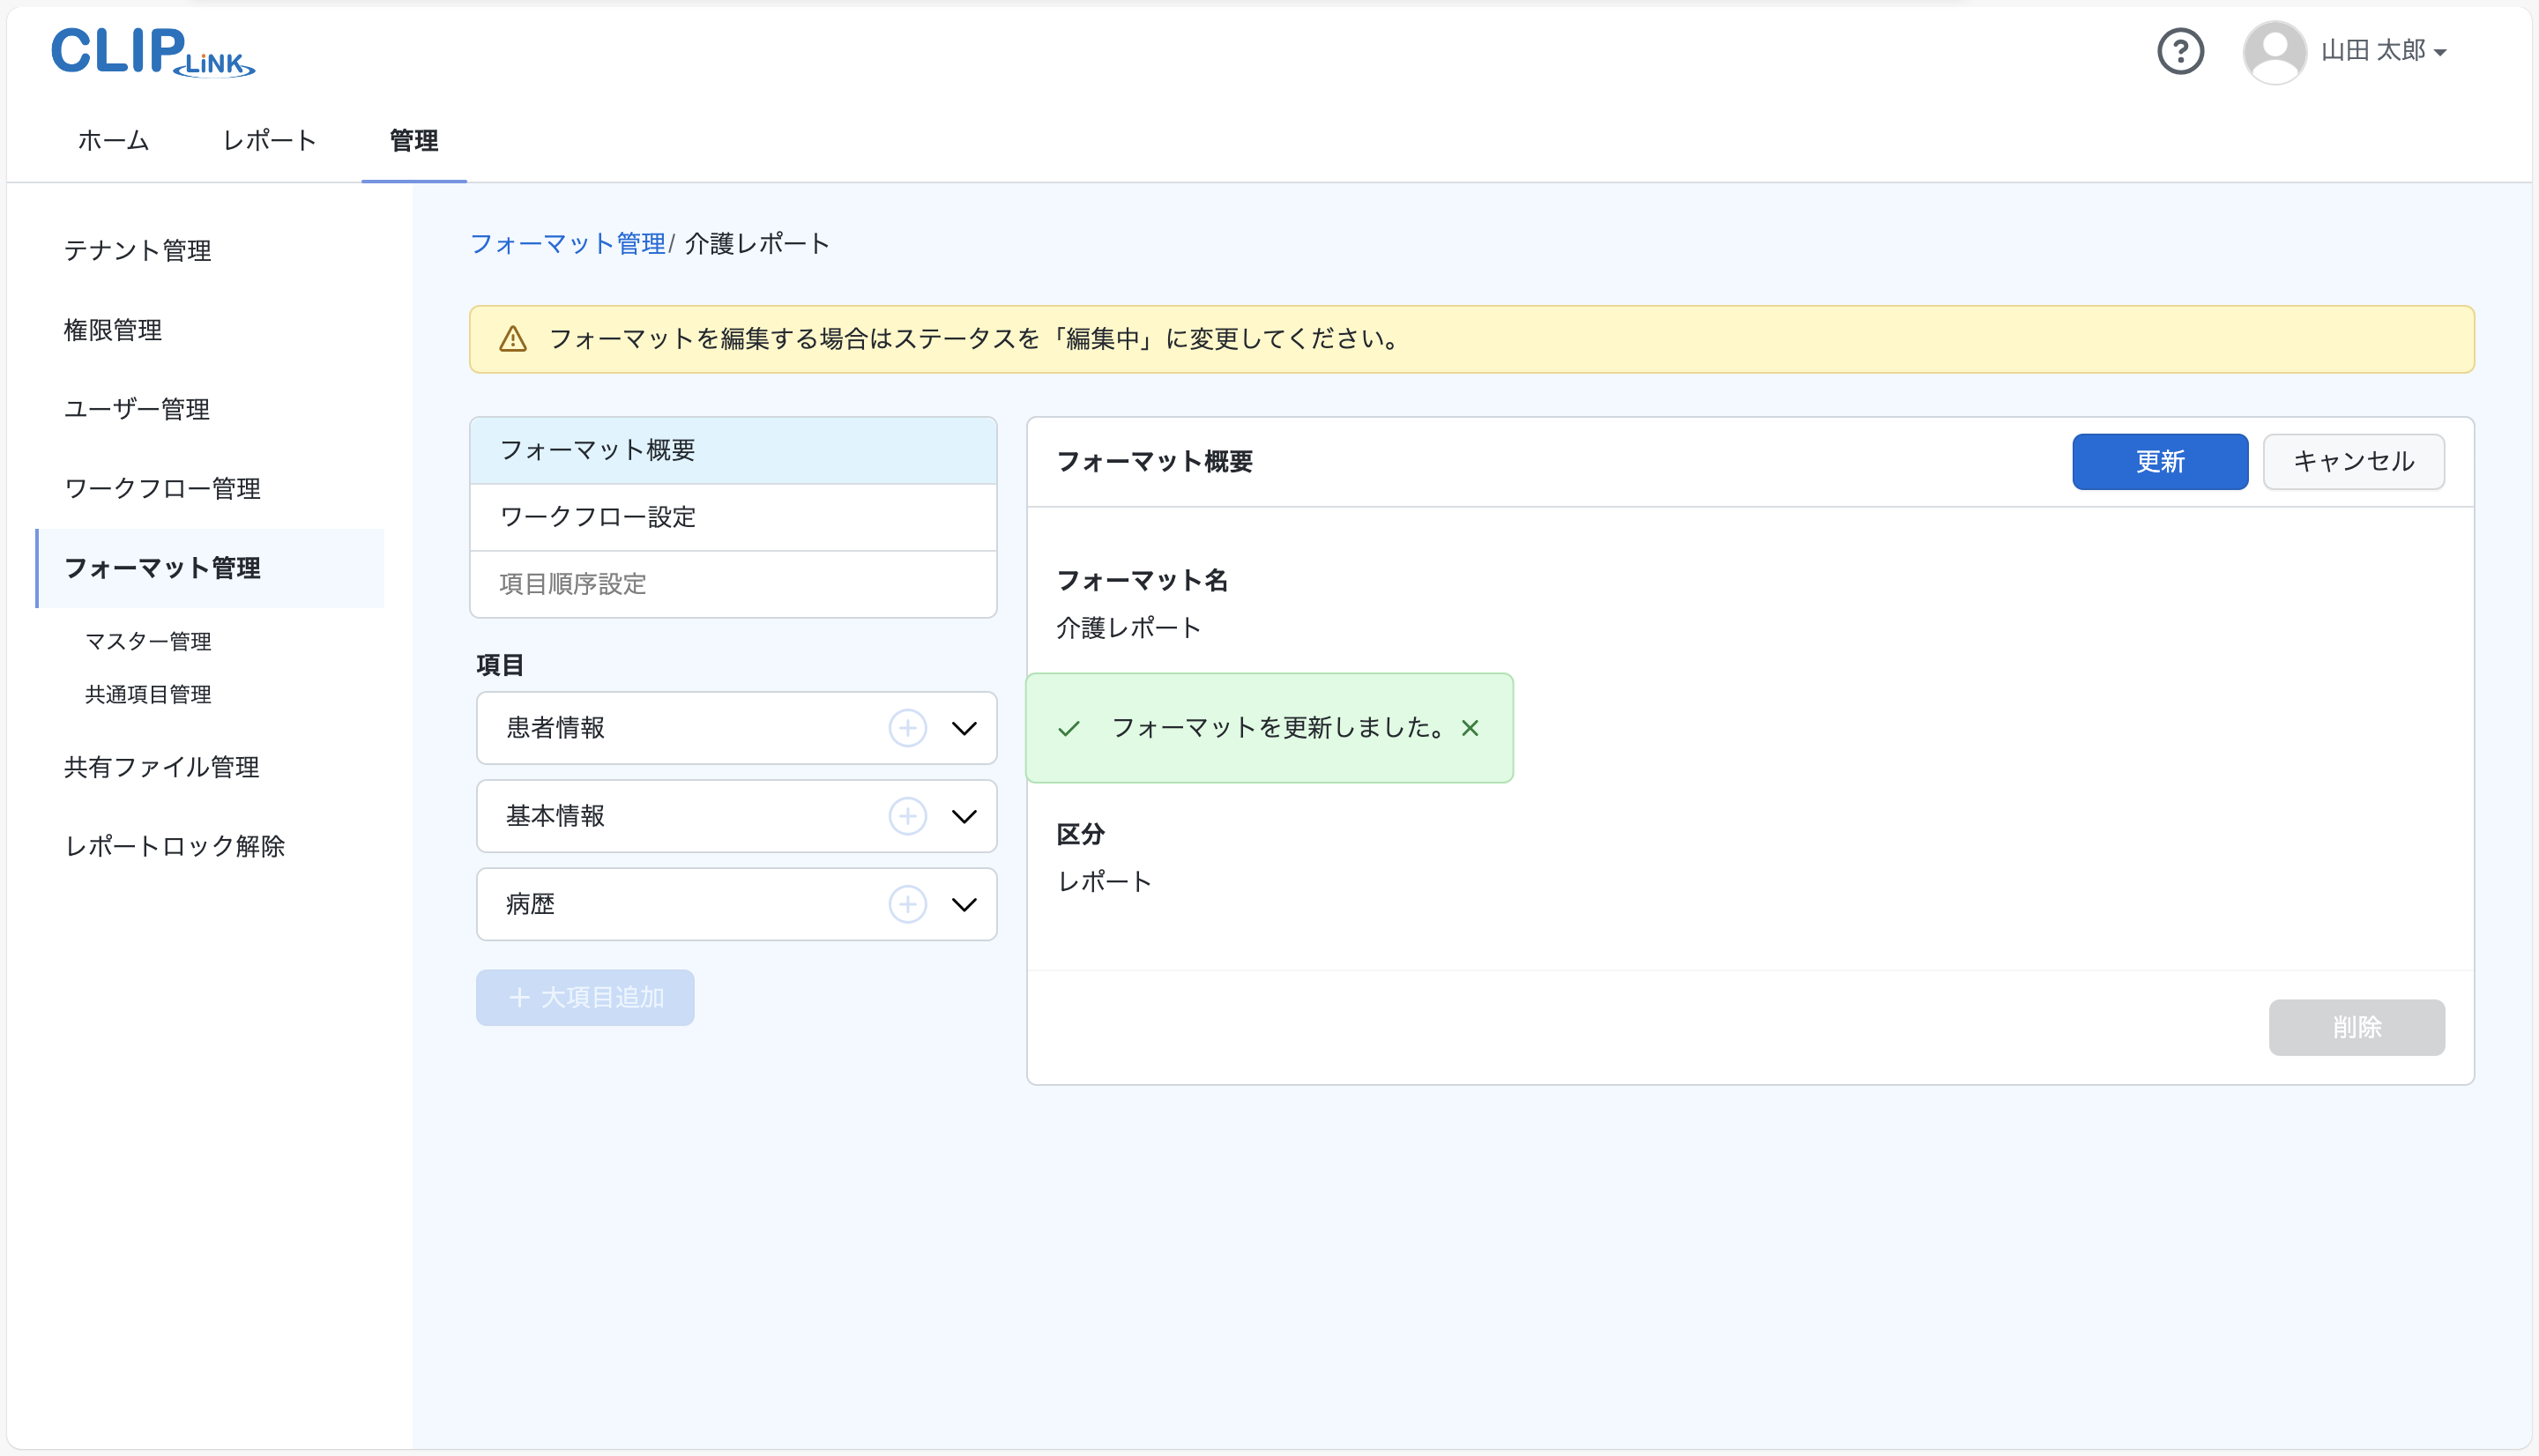2539x1456 pixels.
Task: Click the blue 更新 button
Action: coord(2159,461)
